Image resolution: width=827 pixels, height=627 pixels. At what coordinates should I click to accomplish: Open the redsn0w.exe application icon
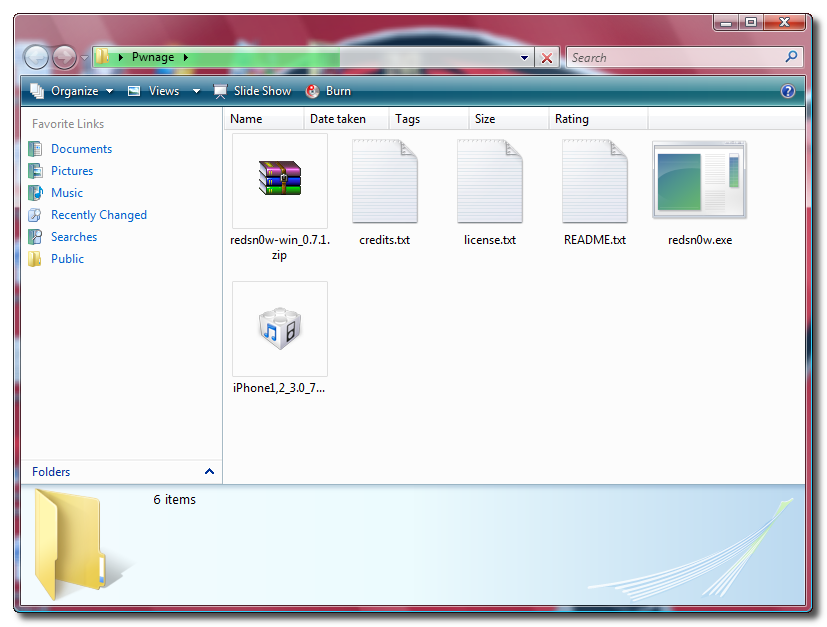[699, 181]
